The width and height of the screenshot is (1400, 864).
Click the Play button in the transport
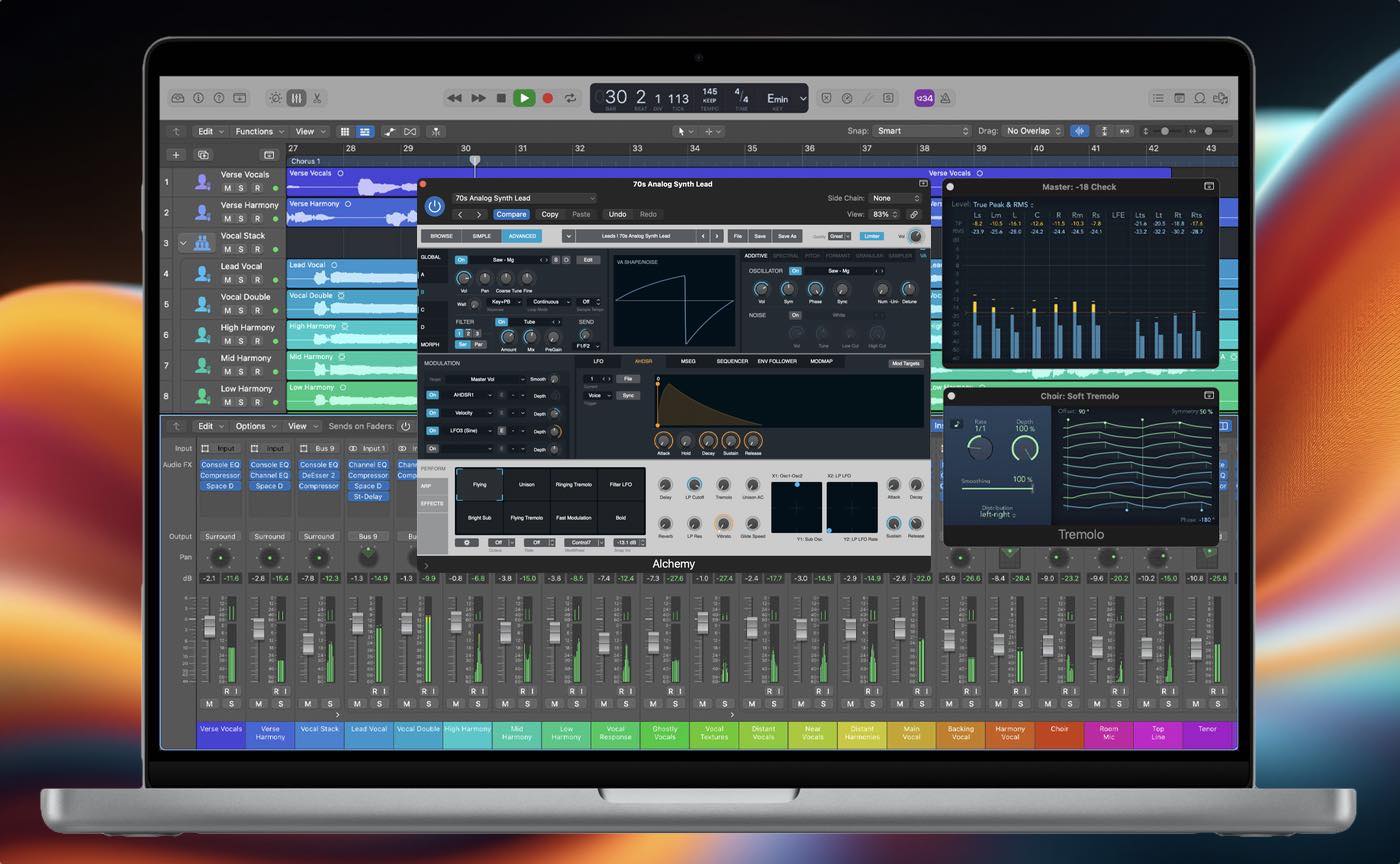523,98
